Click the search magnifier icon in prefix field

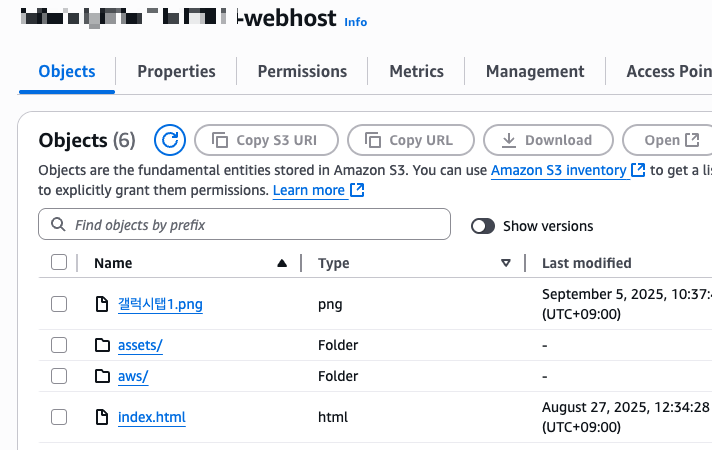click(x=58, y=224)
